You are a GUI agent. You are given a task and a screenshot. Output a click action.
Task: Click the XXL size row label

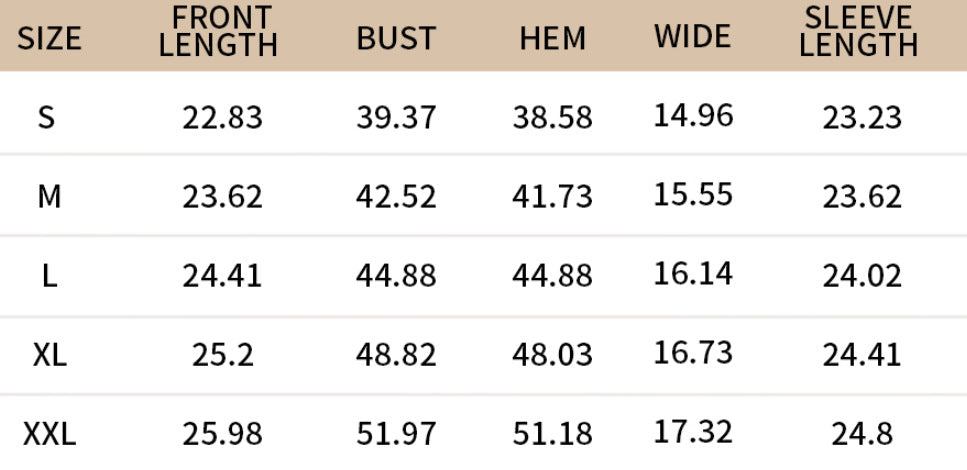(x=49, y=434)
